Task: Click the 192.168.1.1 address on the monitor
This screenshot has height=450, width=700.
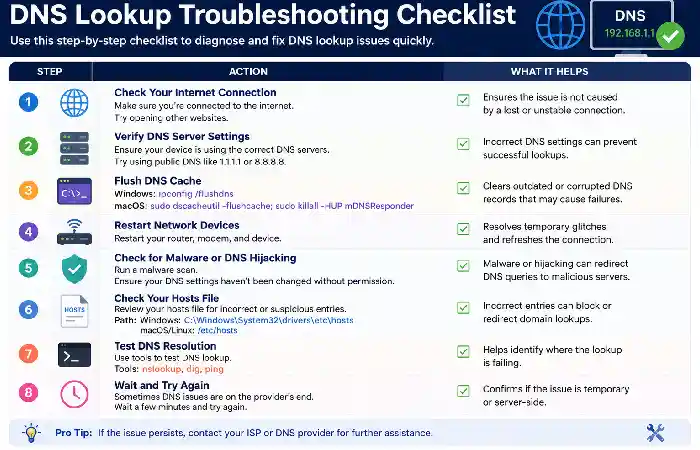Action: pos(629,33)
